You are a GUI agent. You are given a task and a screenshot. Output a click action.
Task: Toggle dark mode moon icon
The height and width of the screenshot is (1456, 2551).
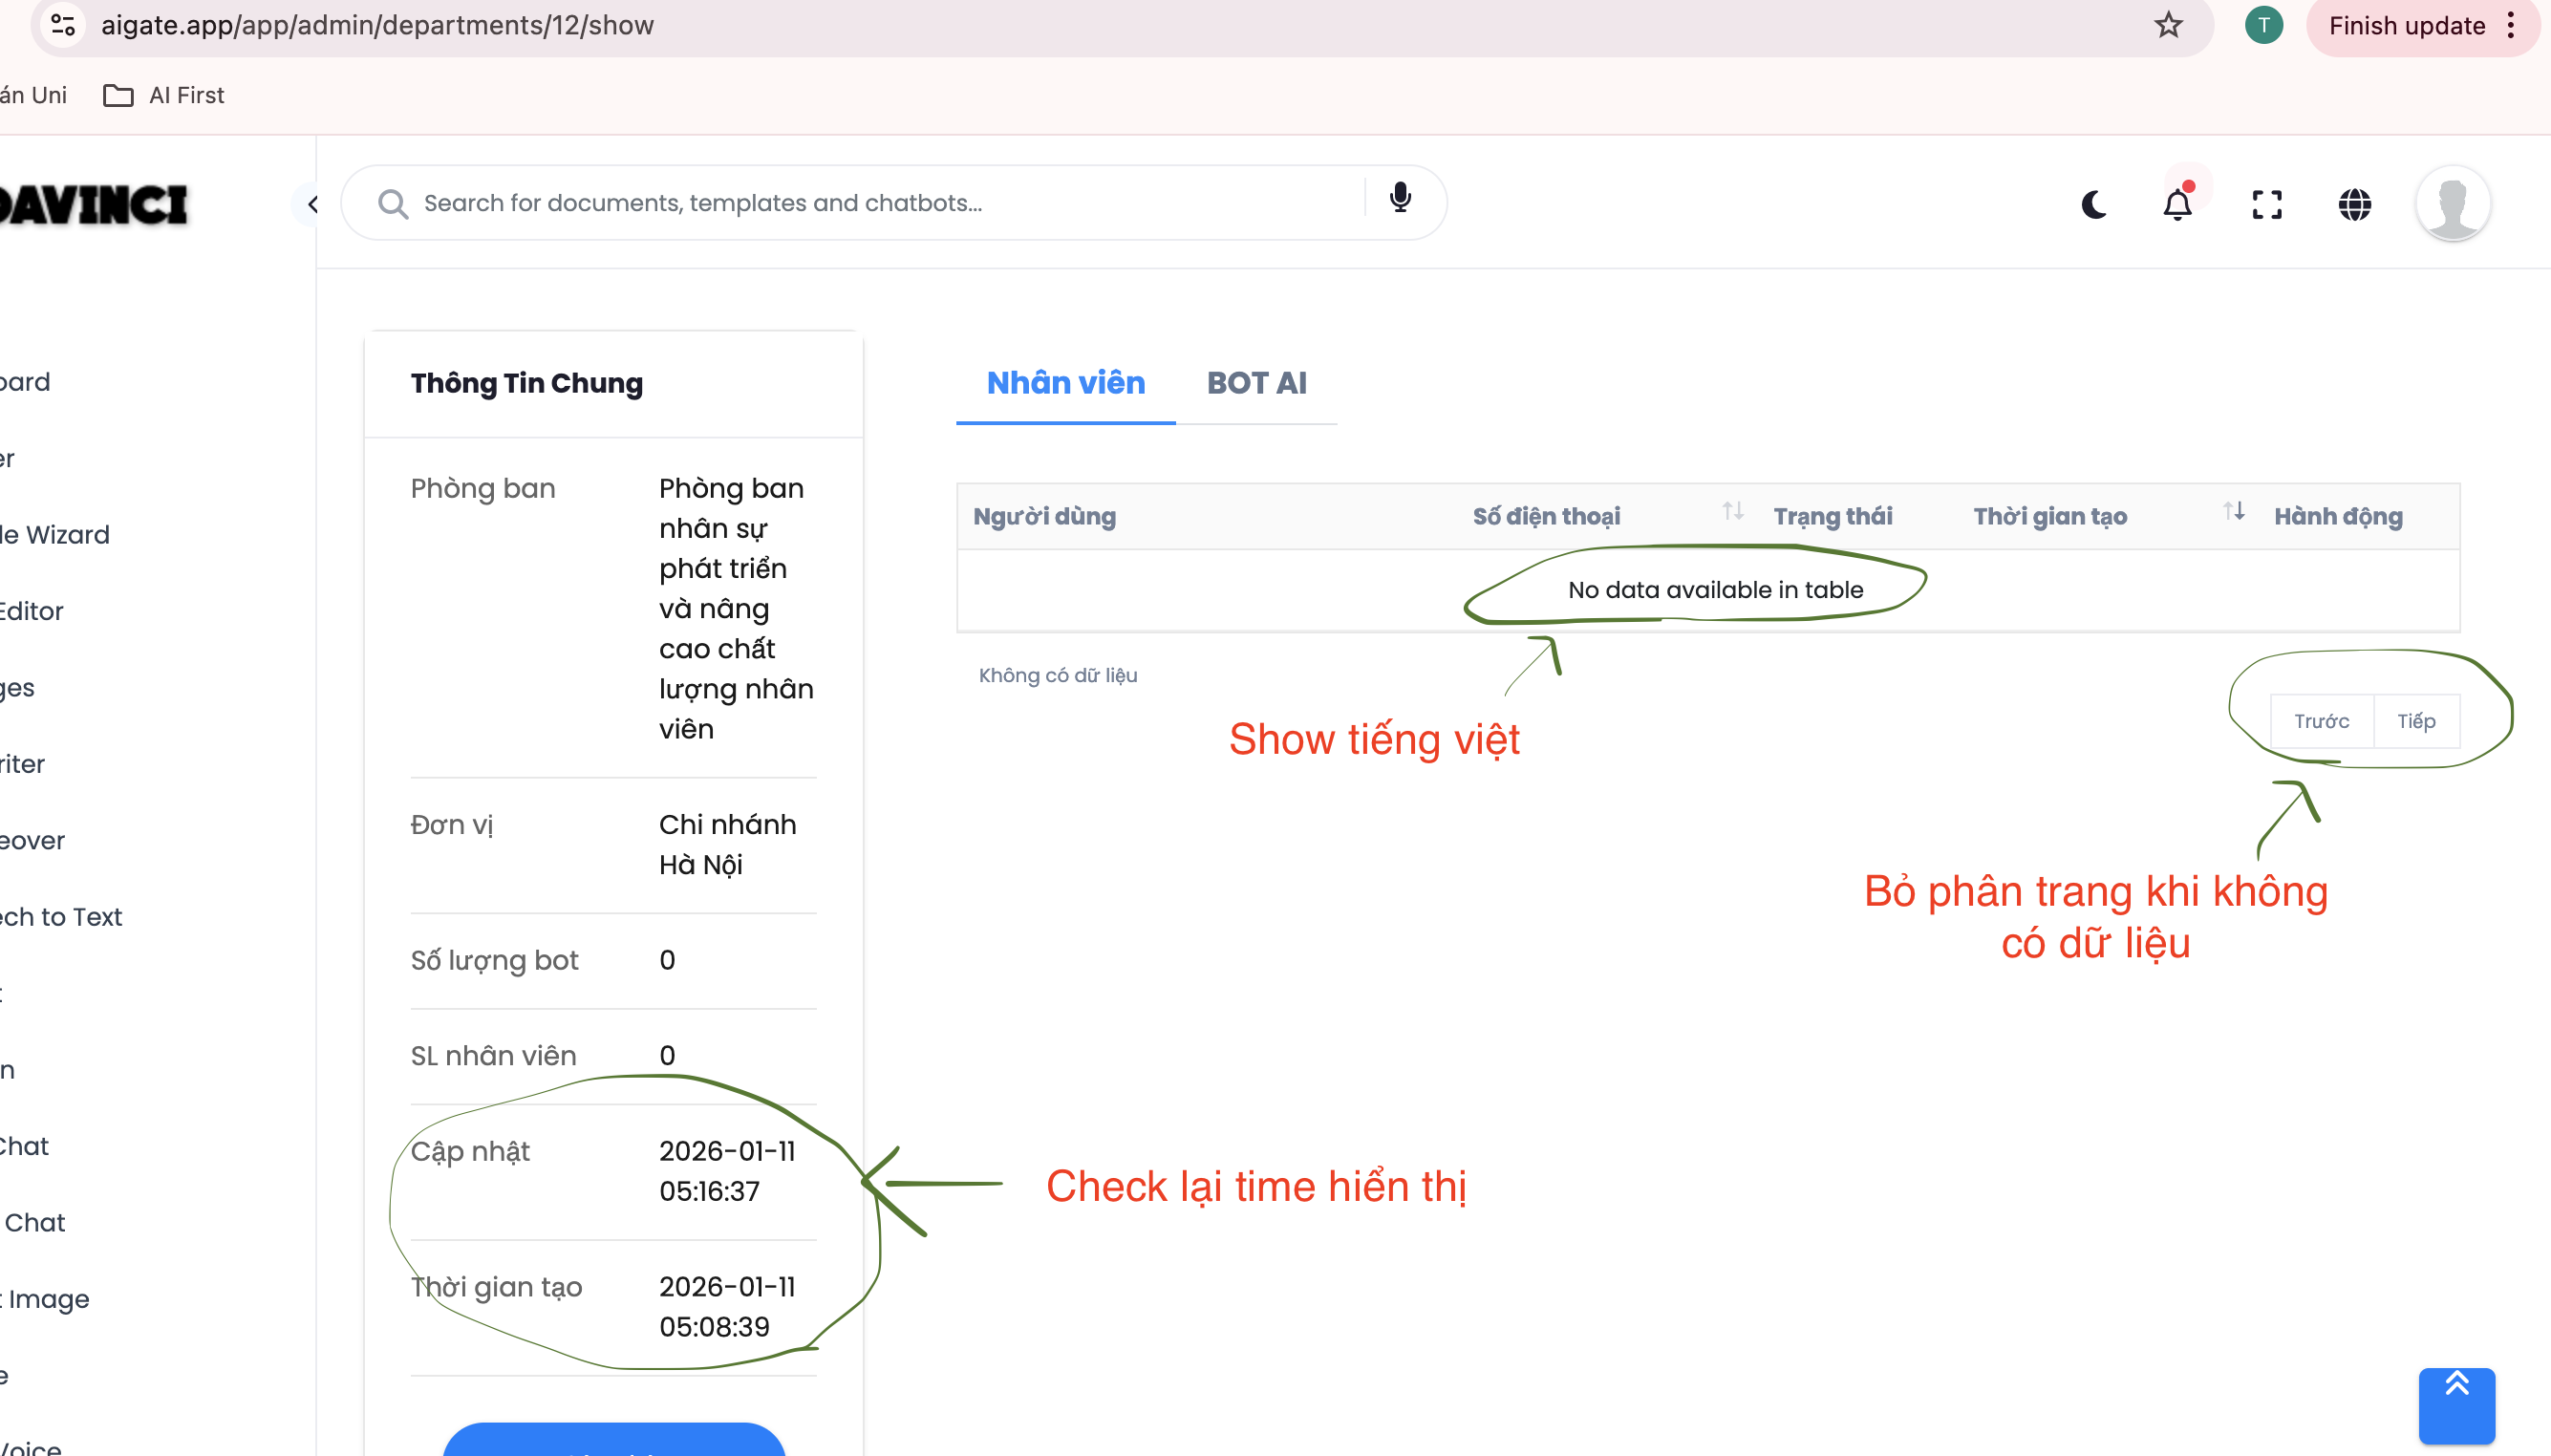point(2094,205)
